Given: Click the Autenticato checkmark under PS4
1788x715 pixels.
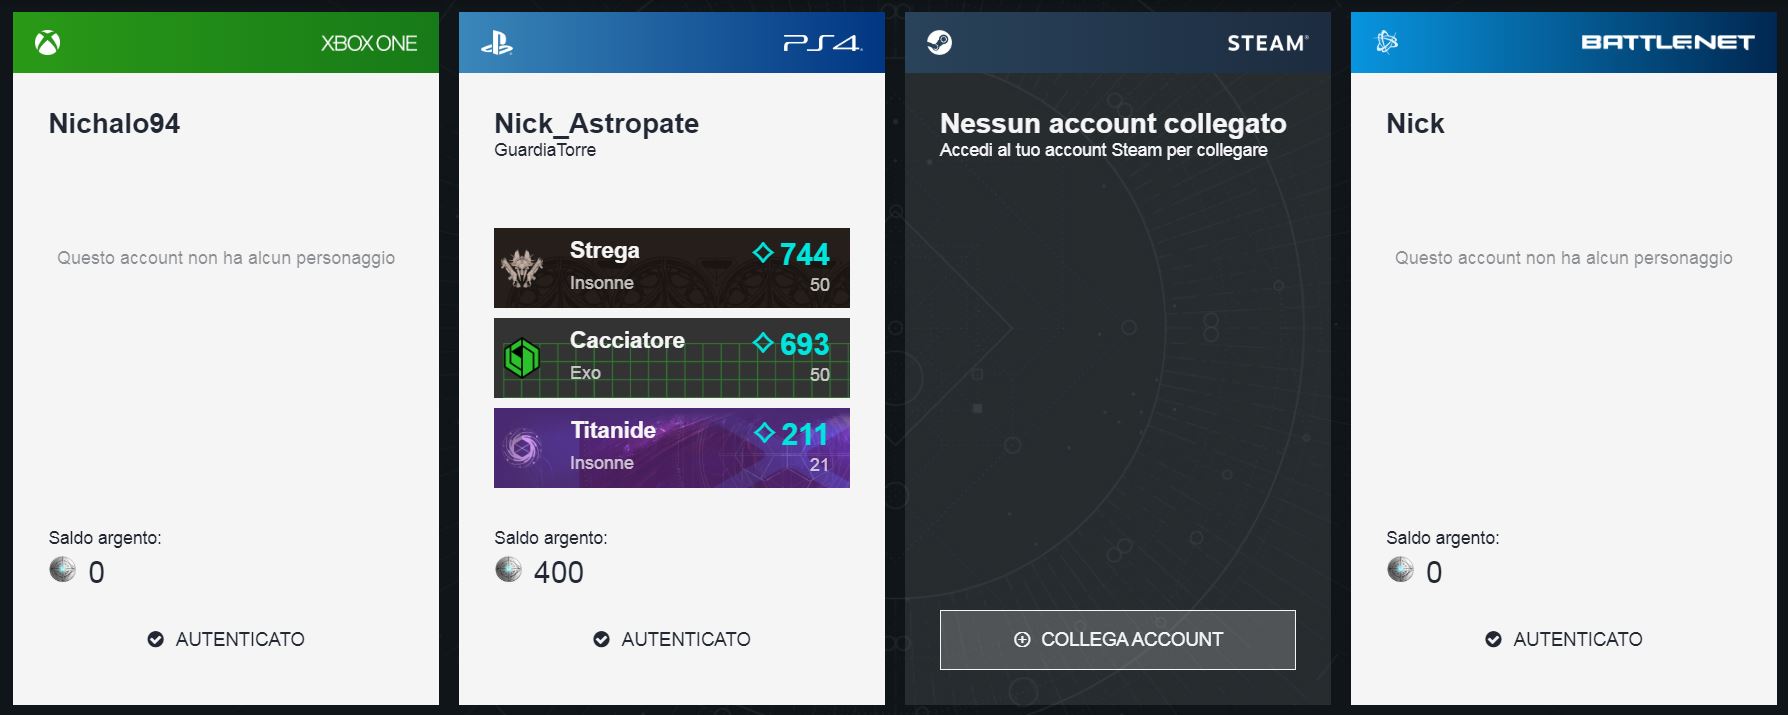Looking at the screenshot, I should 601,639.
